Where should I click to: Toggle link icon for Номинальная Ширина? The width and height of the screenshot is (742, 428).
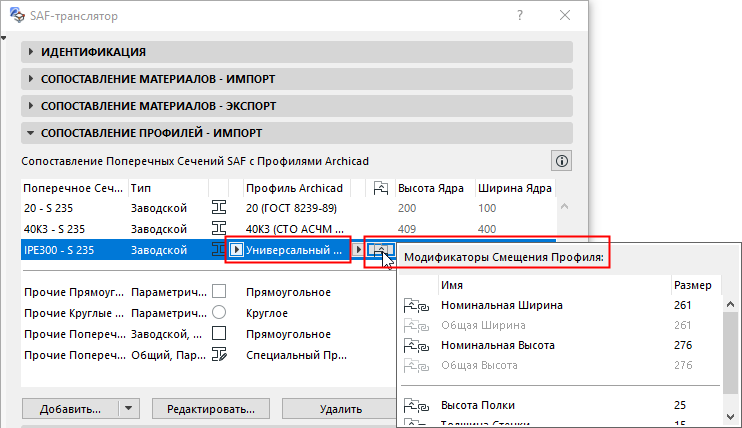(x=416, y=306)
